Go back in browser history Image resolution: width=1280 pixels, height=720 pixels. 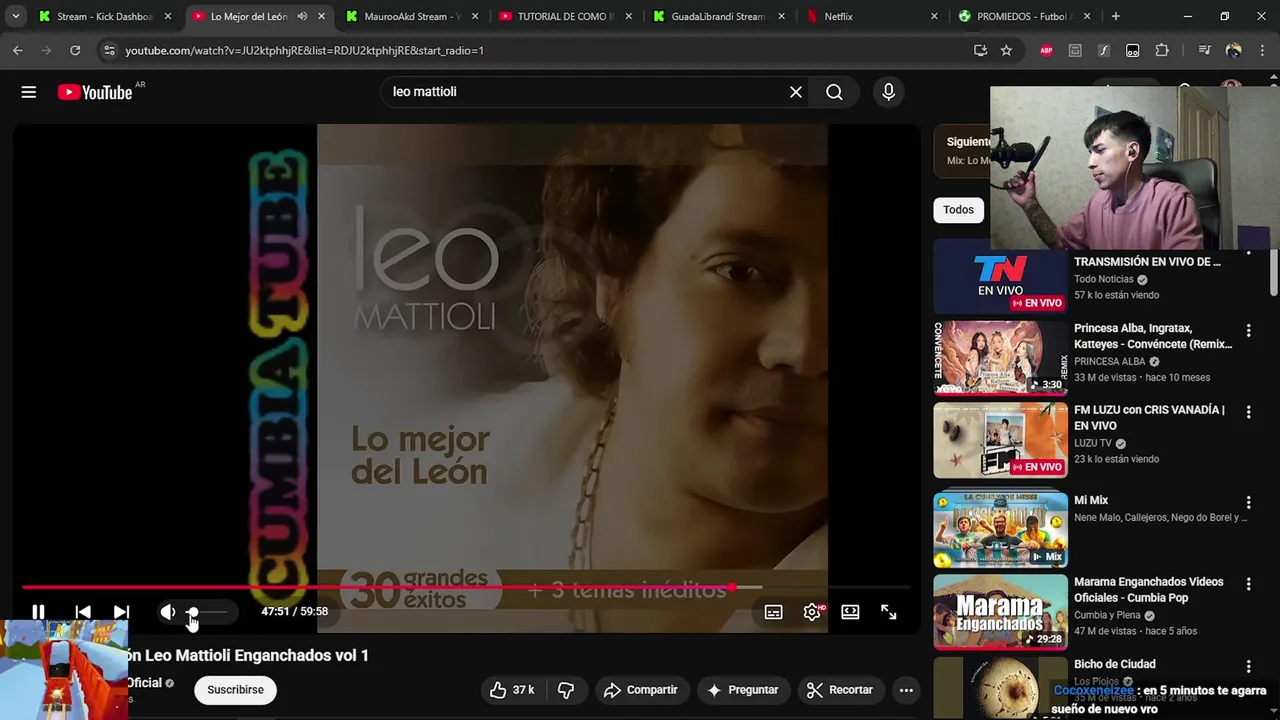tap(17, 50)
